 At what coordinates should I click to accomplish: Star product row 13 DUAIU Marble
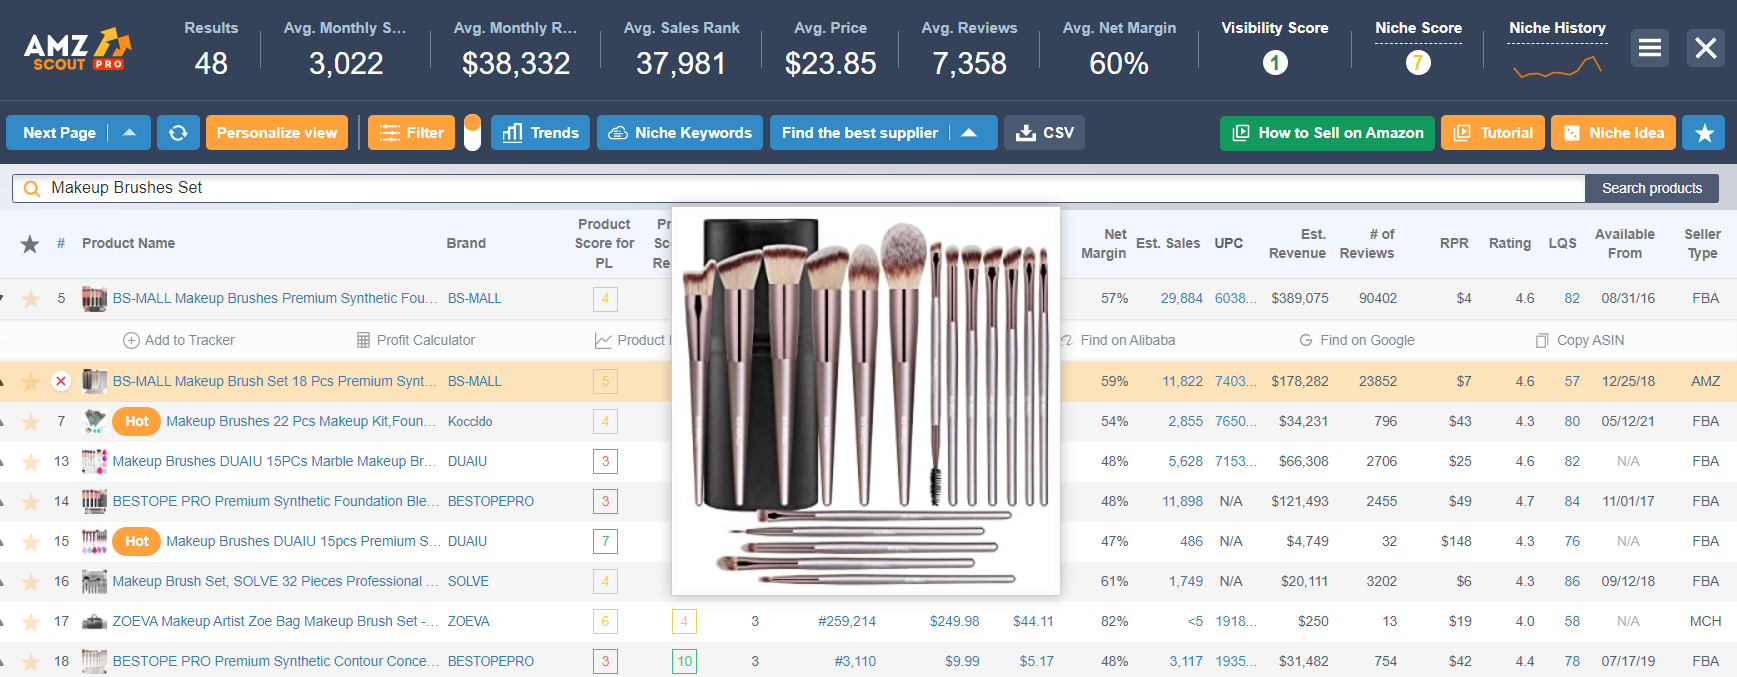[x=31, y=462]
